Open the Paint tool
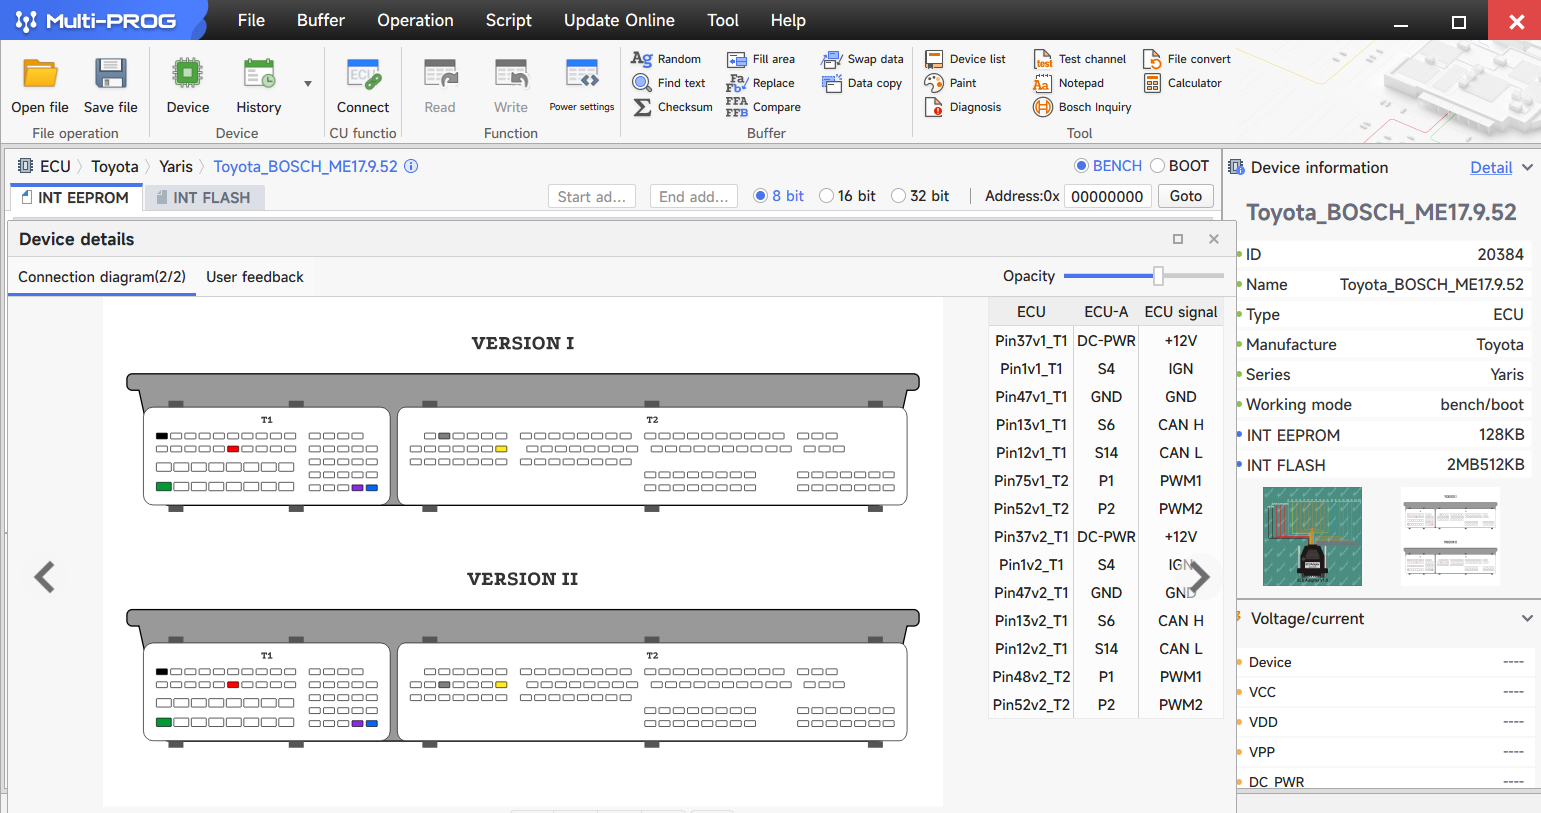This screenshot has width=1541, height=813. coord(950,83)
